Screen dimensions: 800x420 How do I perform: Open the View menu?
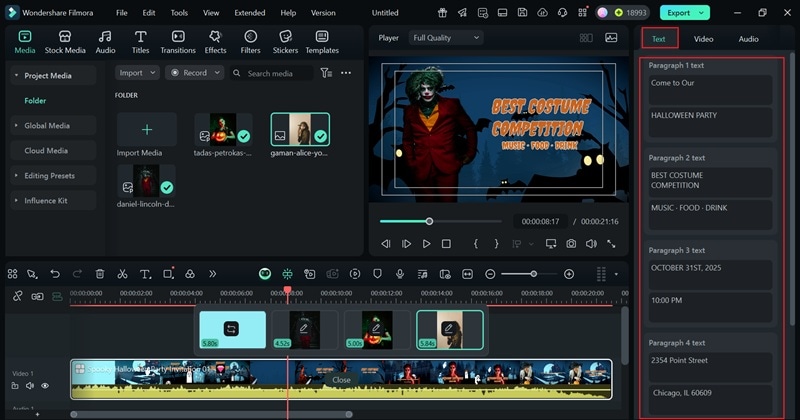tap(211, 13)
